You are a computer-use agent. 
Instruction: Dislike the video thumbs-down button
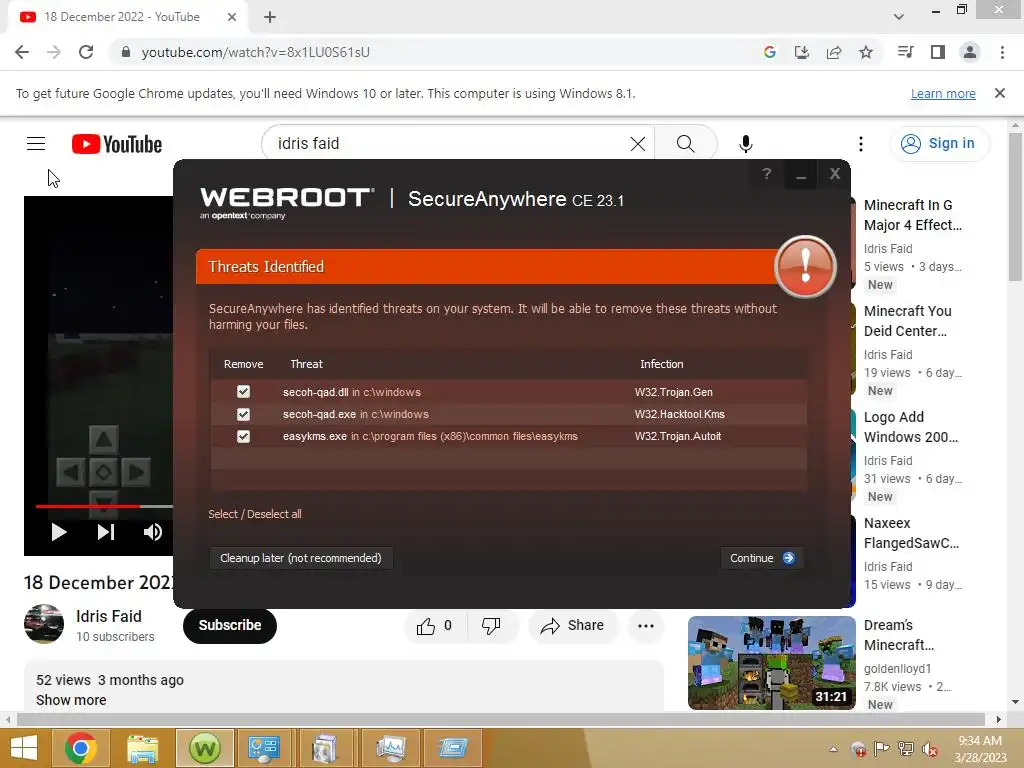(491, 626)
